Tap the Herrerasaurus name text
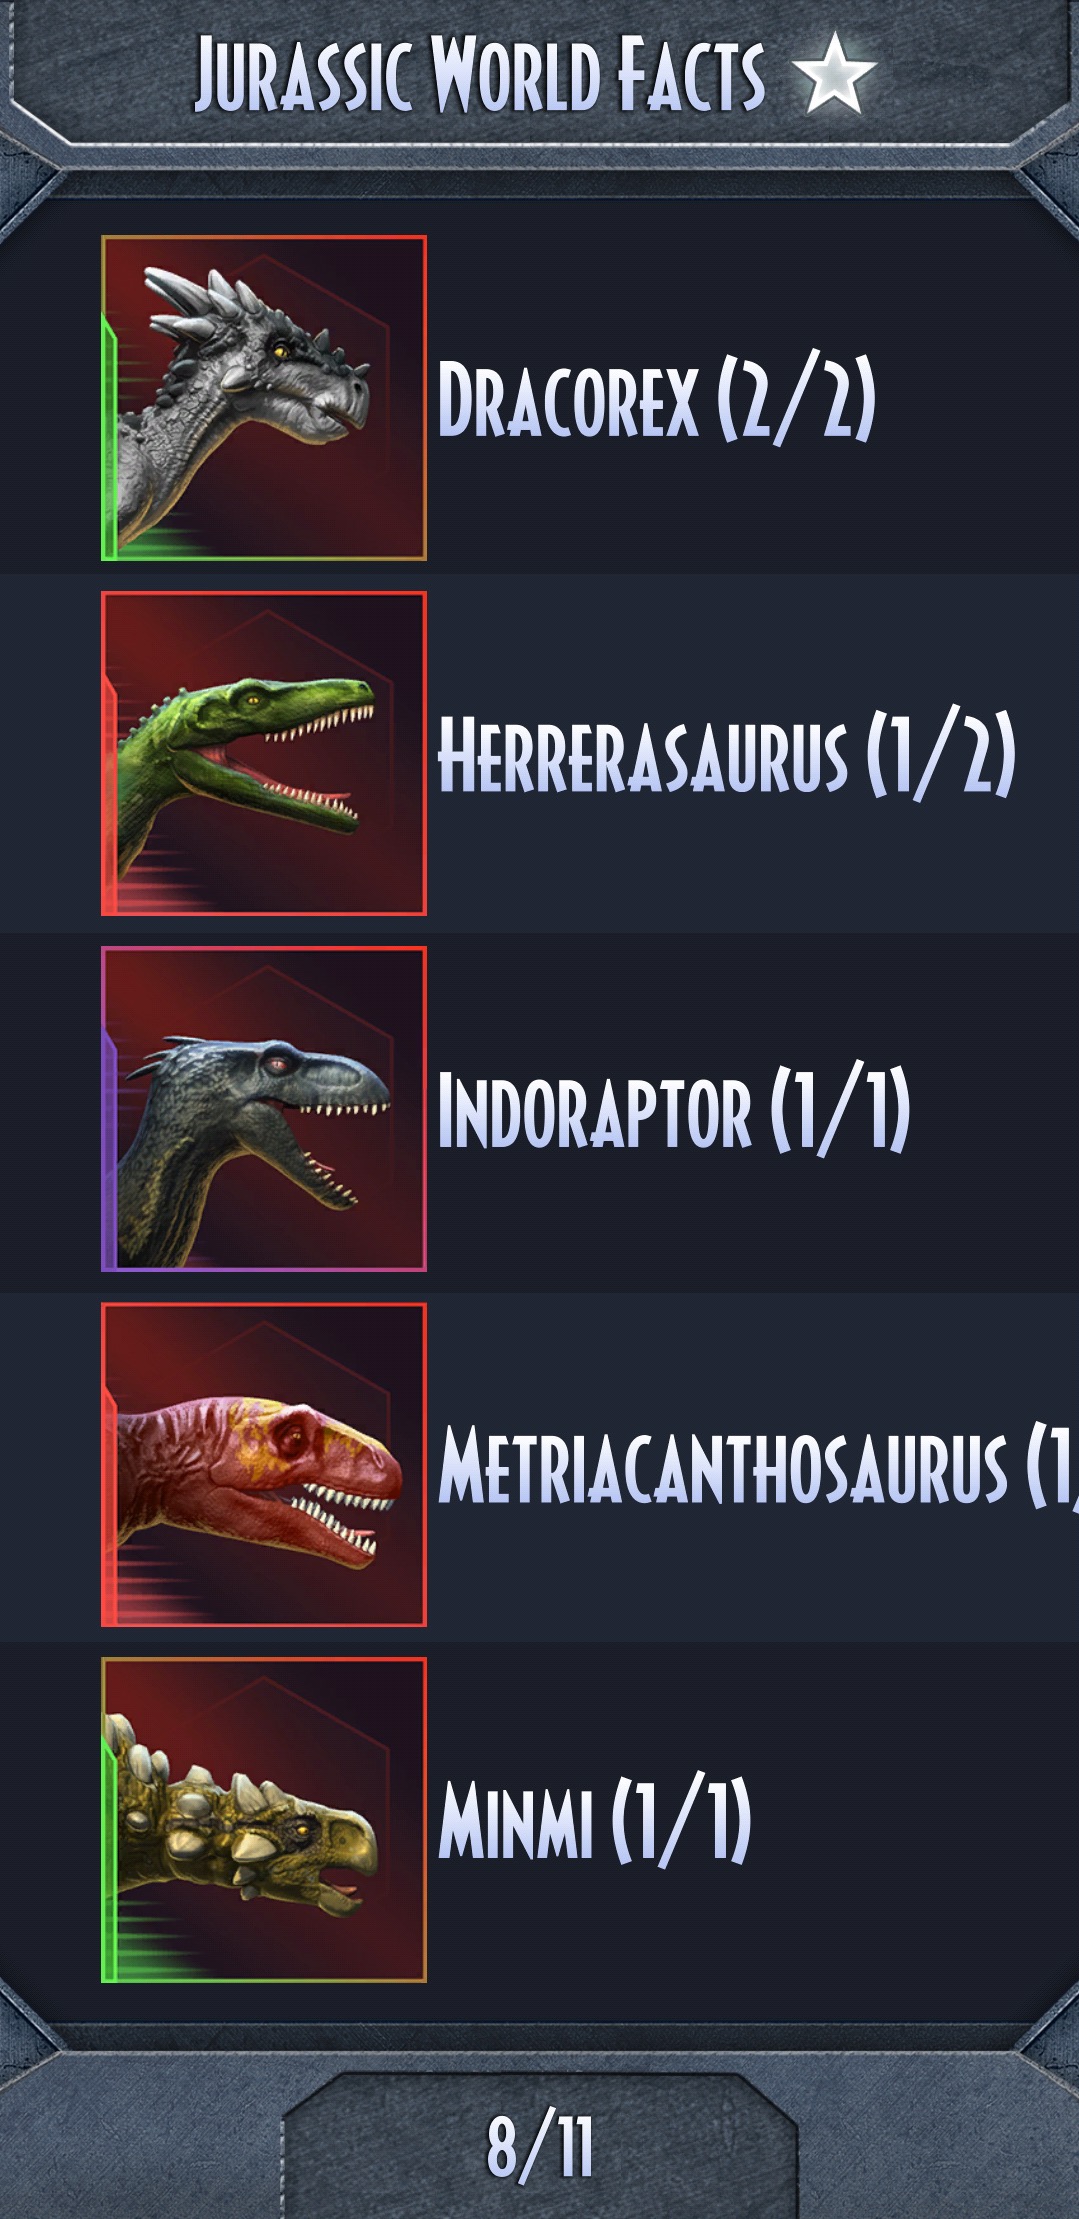The height and width of the screenshot is (2219, 1079). click(643, 754)
